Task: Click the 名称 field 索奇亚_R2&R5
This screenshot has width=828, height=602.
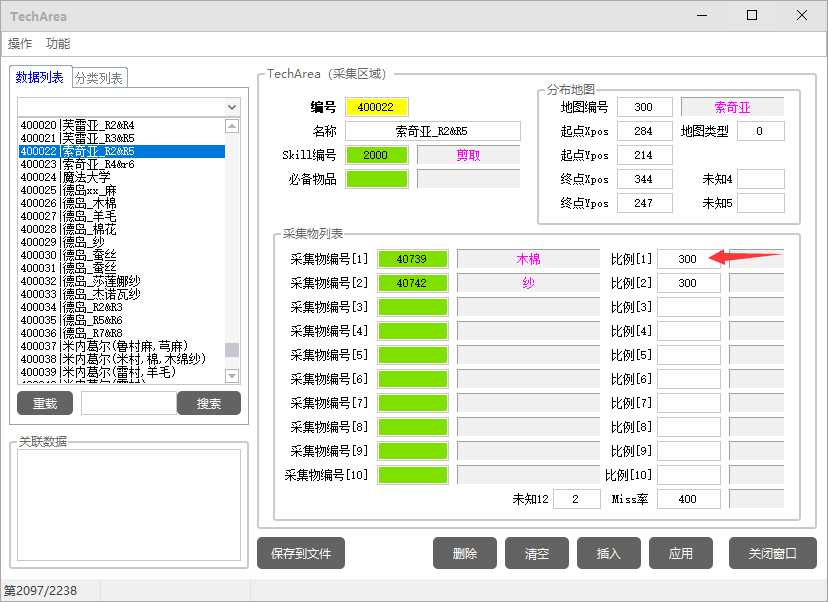Action: tap(432, 131)
